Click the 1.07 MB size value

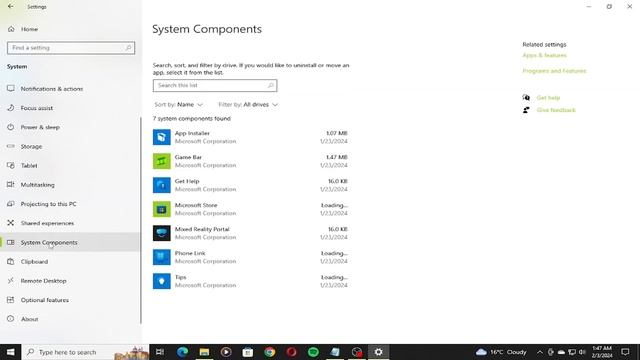(337, 133)
